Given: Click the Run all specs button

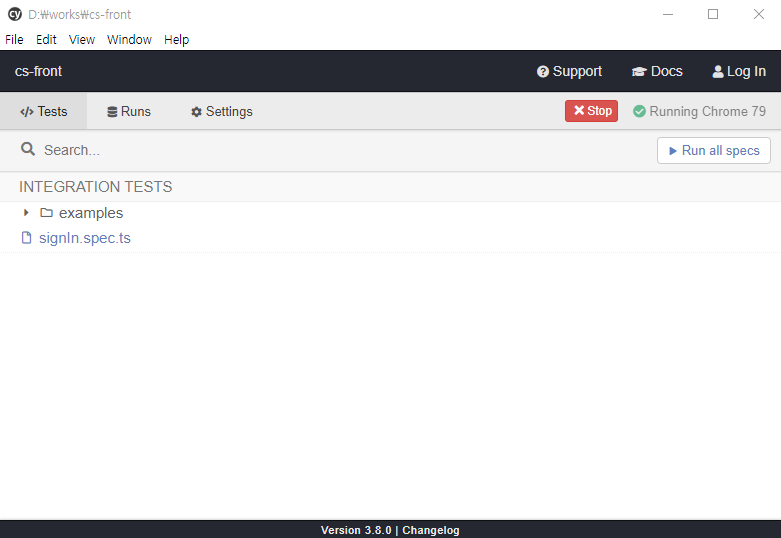Looking at the screenshot, I should click(713, 150).
